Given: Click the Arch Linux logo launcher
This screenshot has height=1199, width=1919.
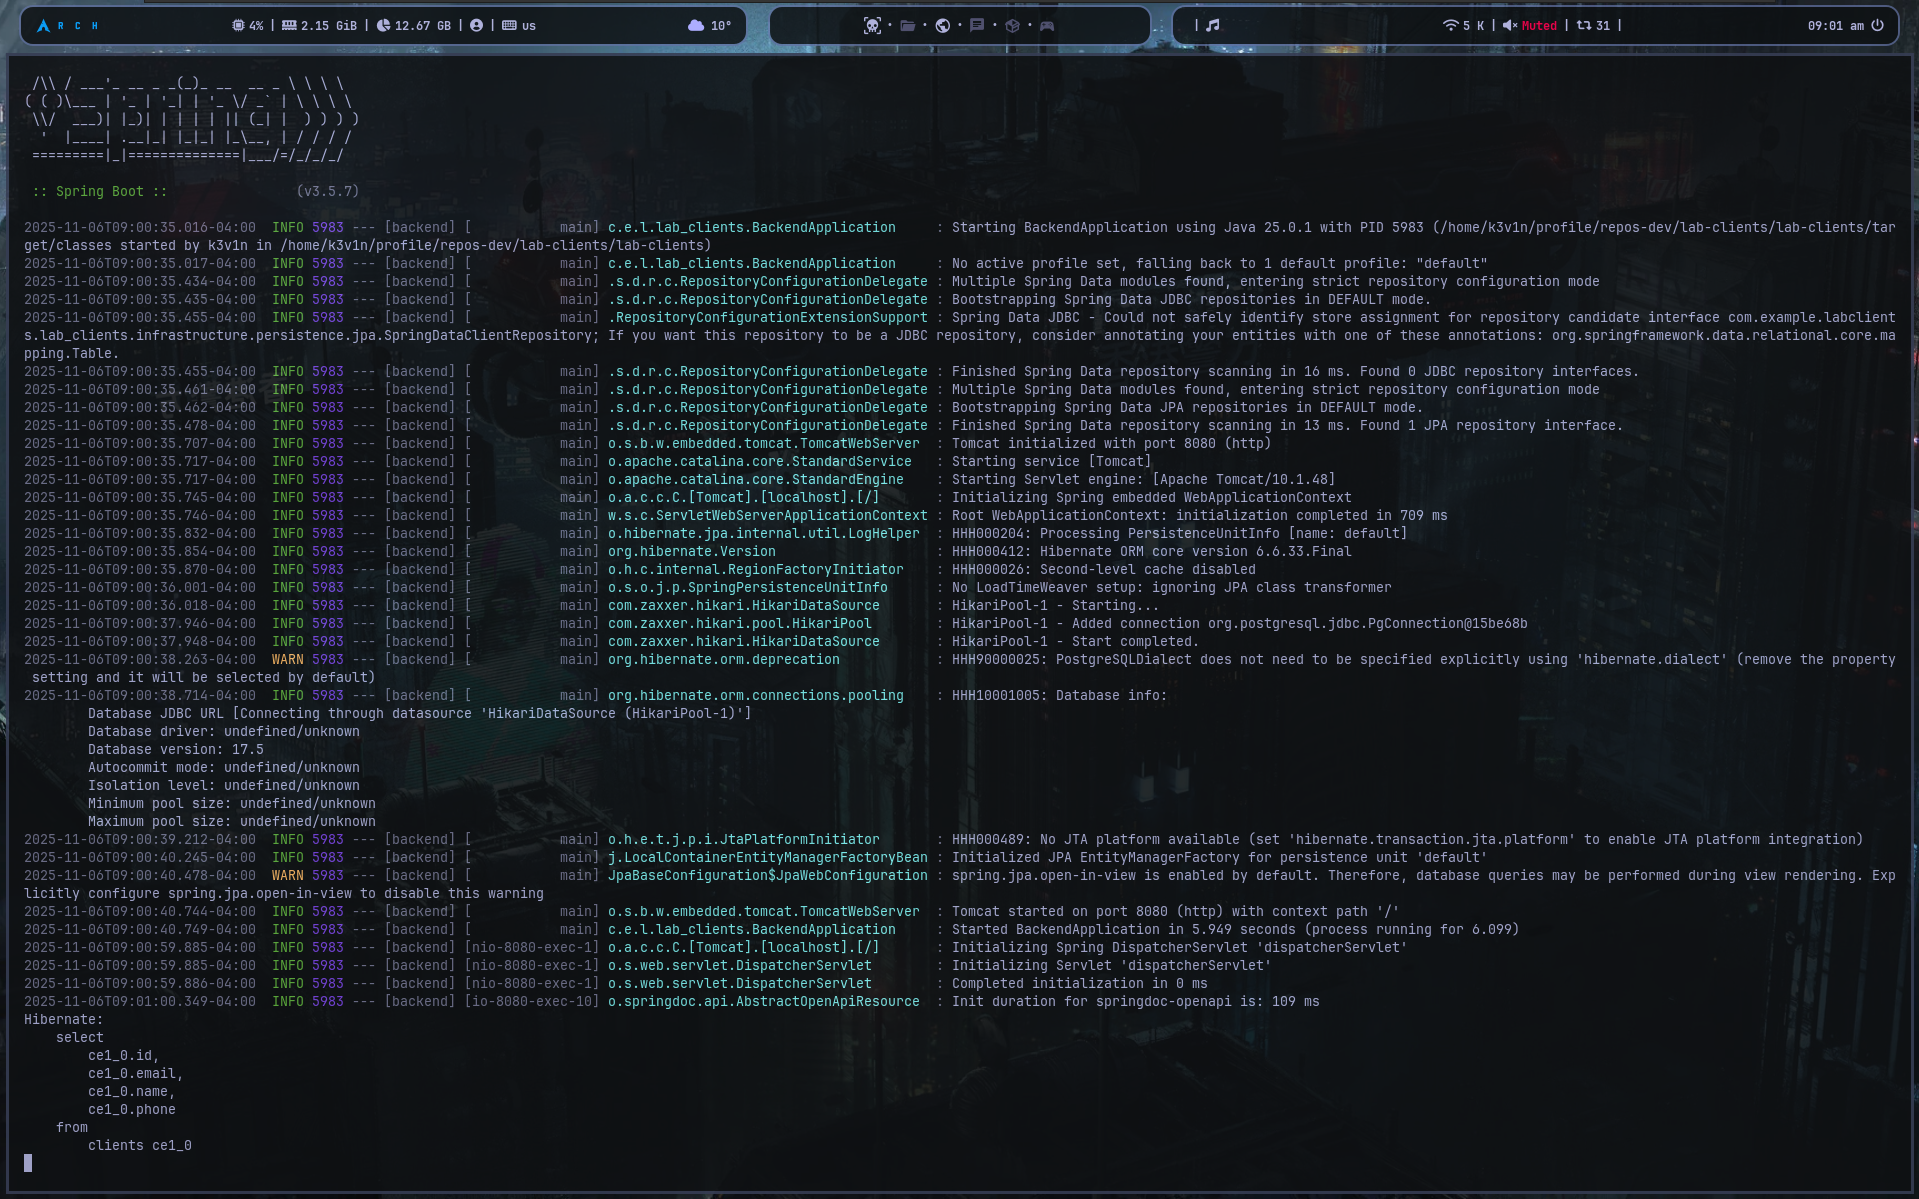Looking at the screenshot, I should tap(43, 26).
